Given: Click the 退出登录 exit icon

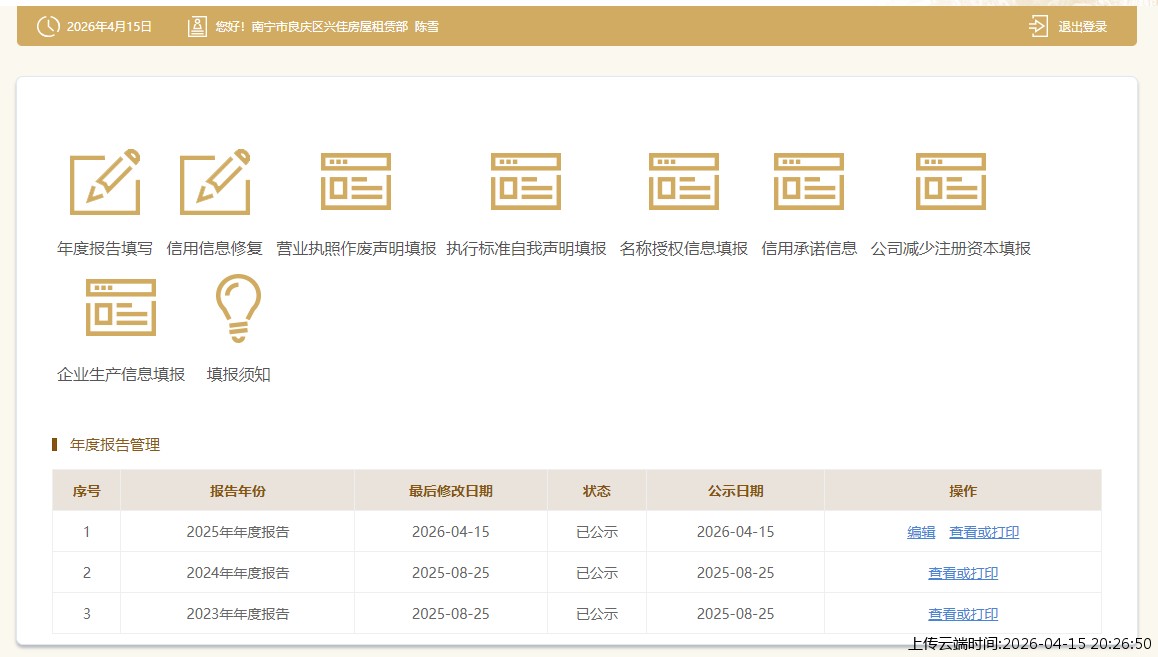Looking at the screenshot, I should point(1037,26).
